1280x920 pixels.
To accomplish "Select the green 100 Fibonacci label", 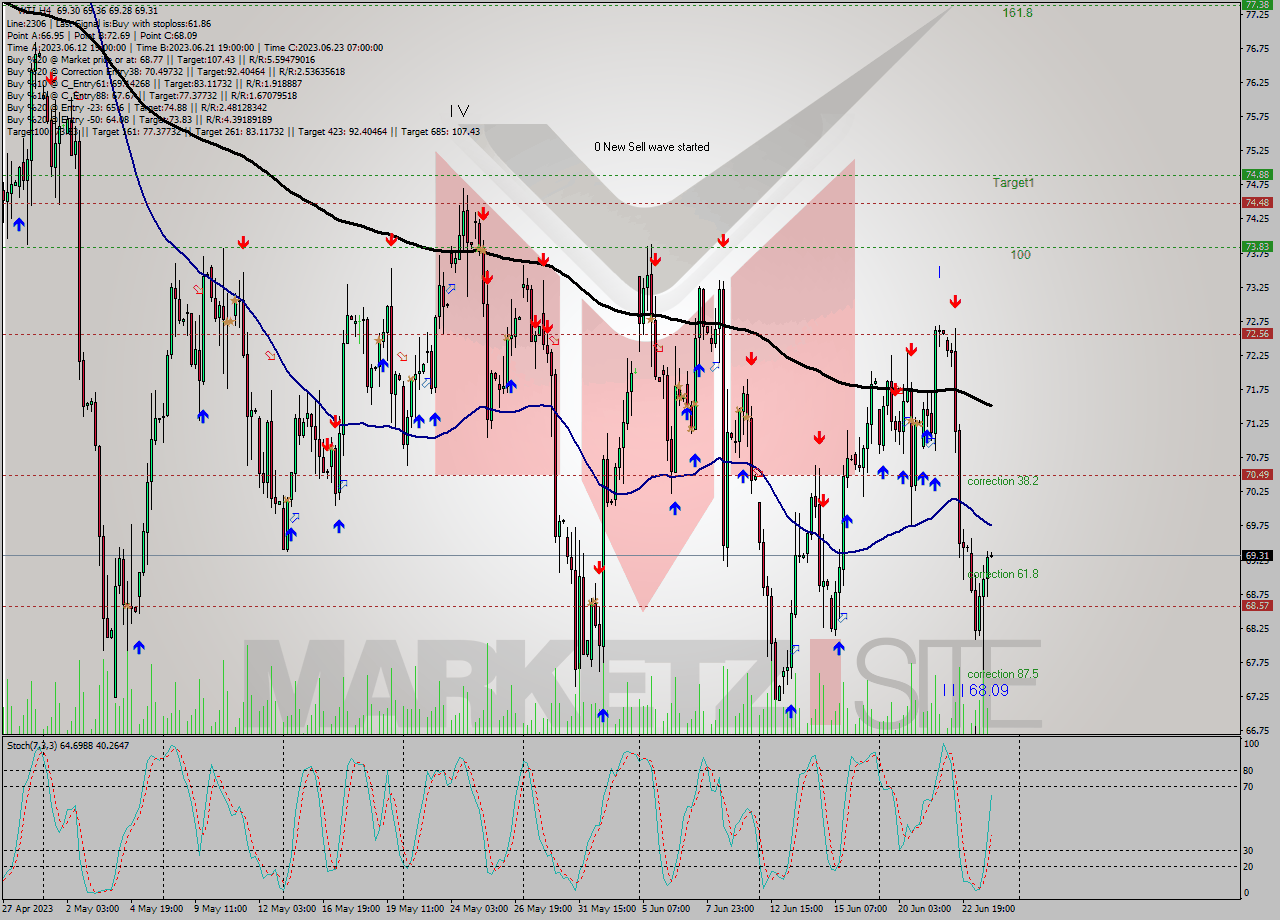I will click(x=1020, y=255).
